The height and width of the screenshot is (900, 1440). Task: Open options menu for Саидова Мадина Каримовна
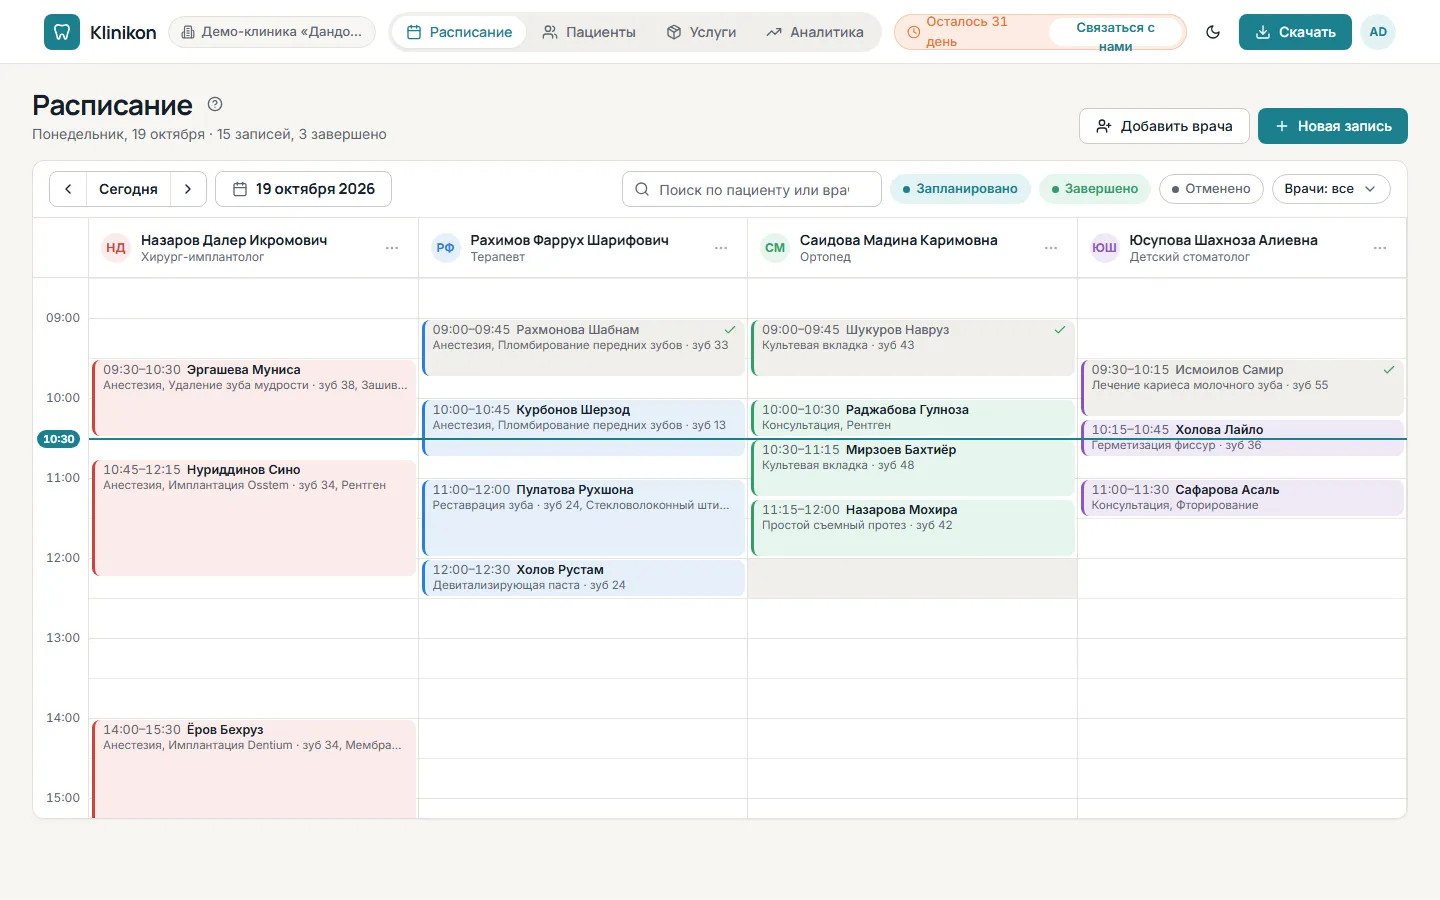[1051, 248]
